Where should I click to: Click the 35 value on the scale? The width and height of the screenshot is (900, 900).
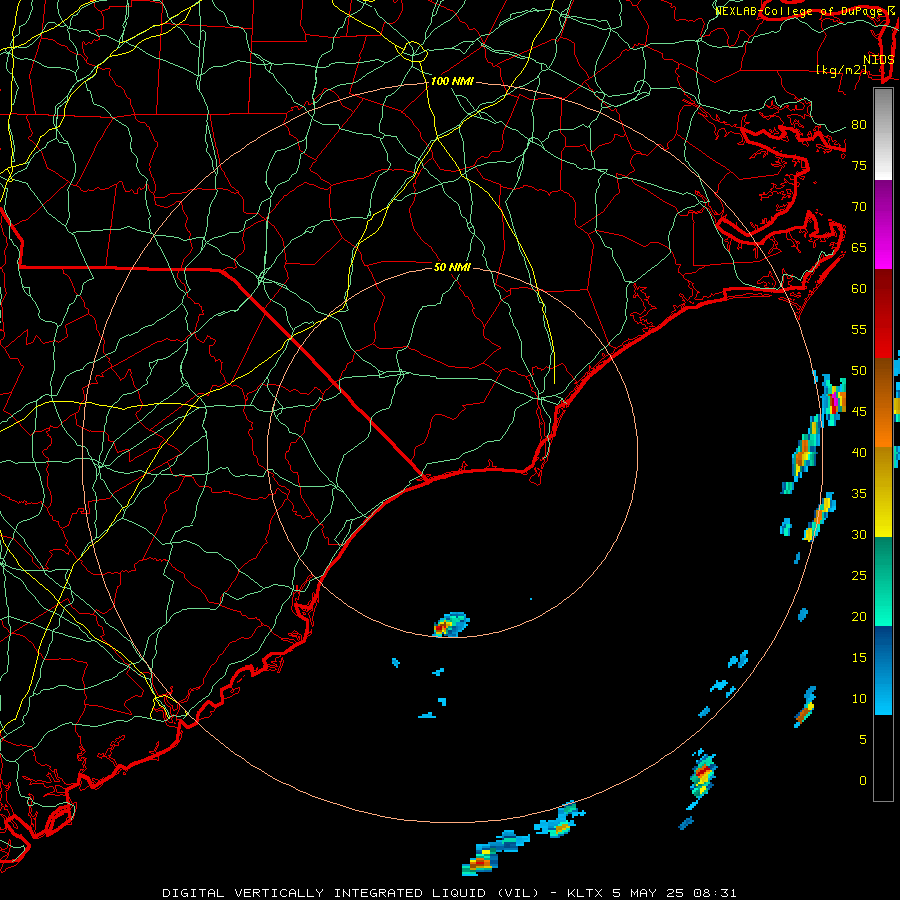pyautogui.click(x=859, y=494)
